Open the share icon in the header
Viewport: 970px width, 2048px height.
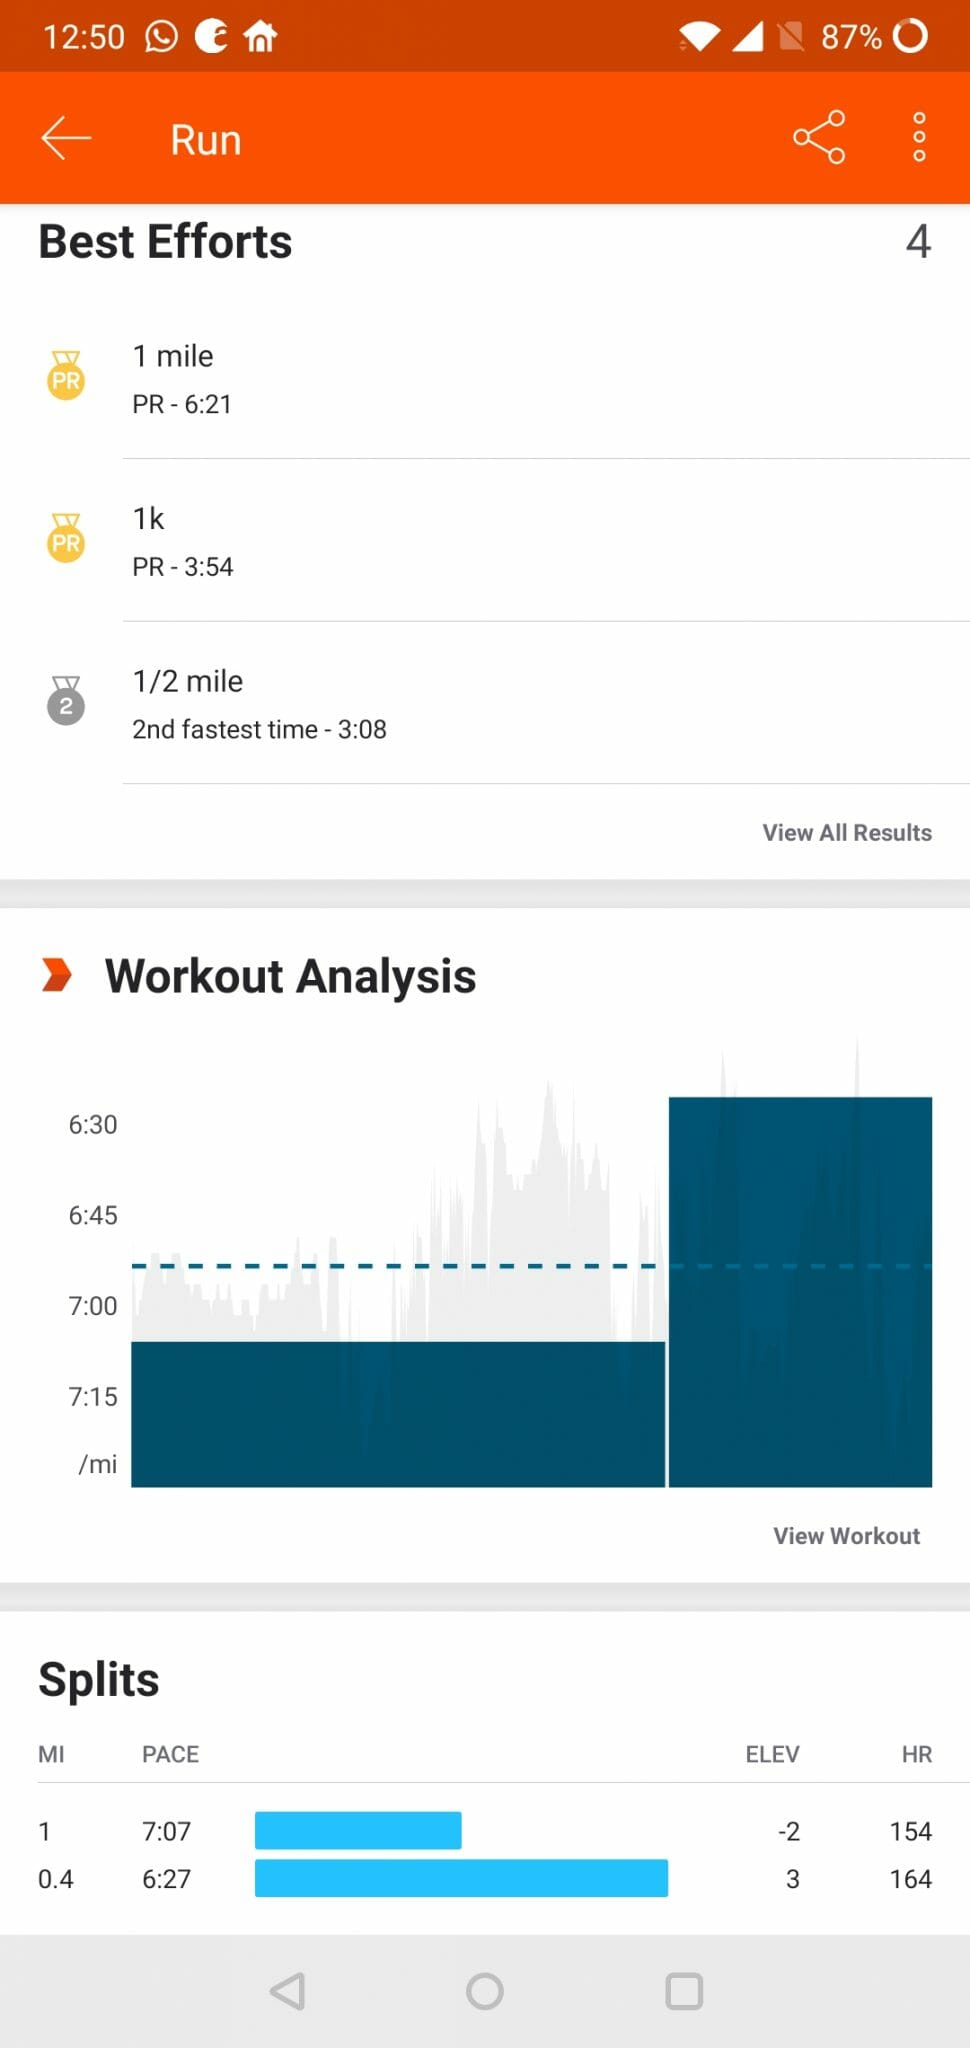coord(819,137)
